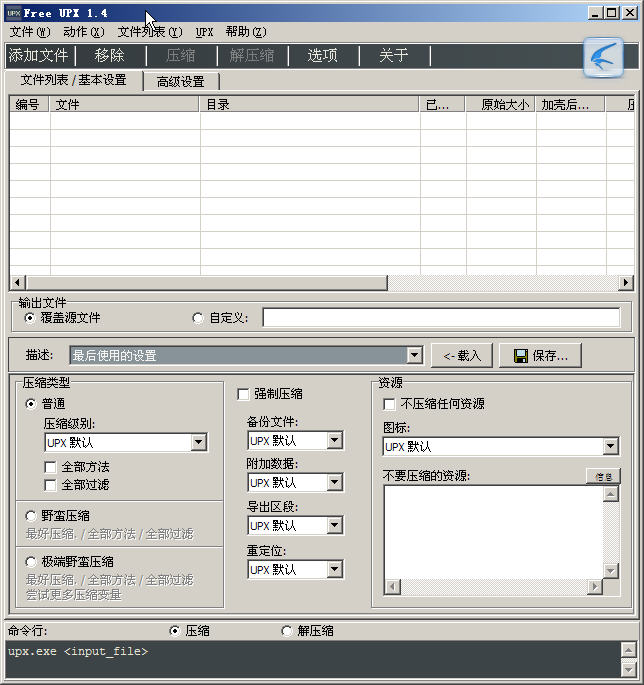Select the 野蛮压缩 radio button

32,516
